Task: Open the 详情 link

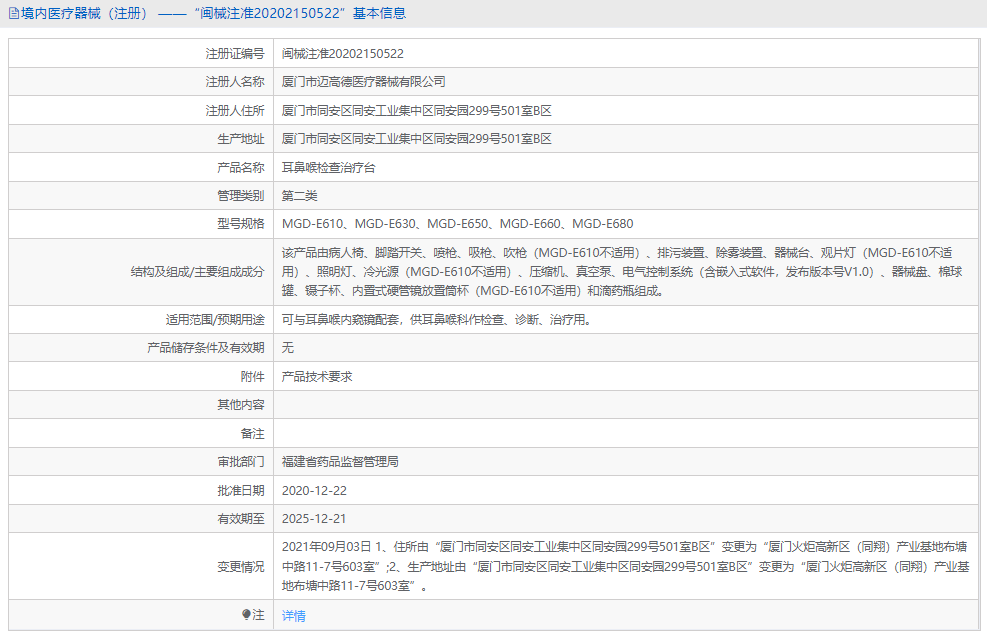Action: pyautogui.click(x=293, y=616)
